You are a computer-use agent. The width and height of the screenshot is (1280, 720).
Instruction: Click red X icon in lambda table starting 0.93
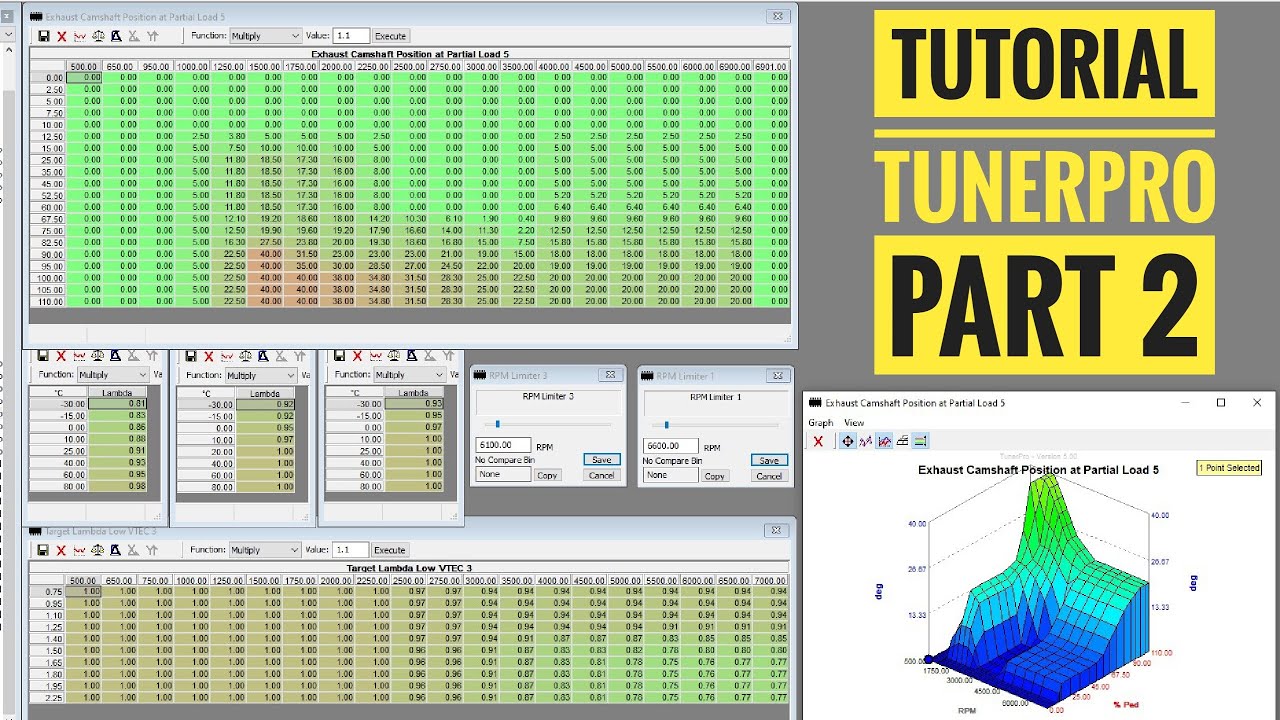[x=356, y=355]
